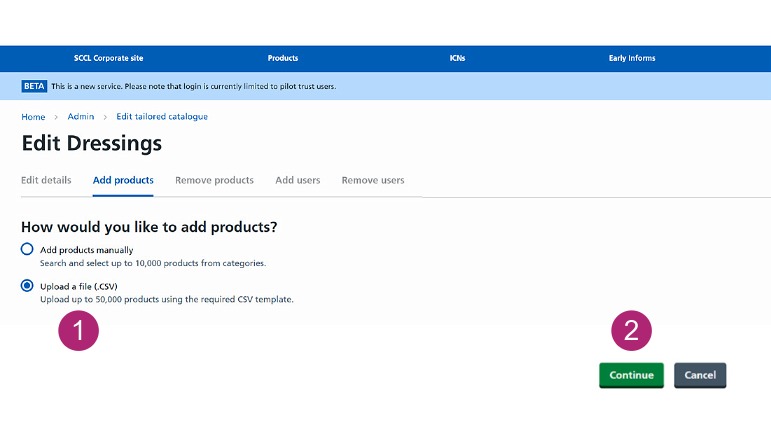Open the Add users tab
771x439 pixels.
297,180
